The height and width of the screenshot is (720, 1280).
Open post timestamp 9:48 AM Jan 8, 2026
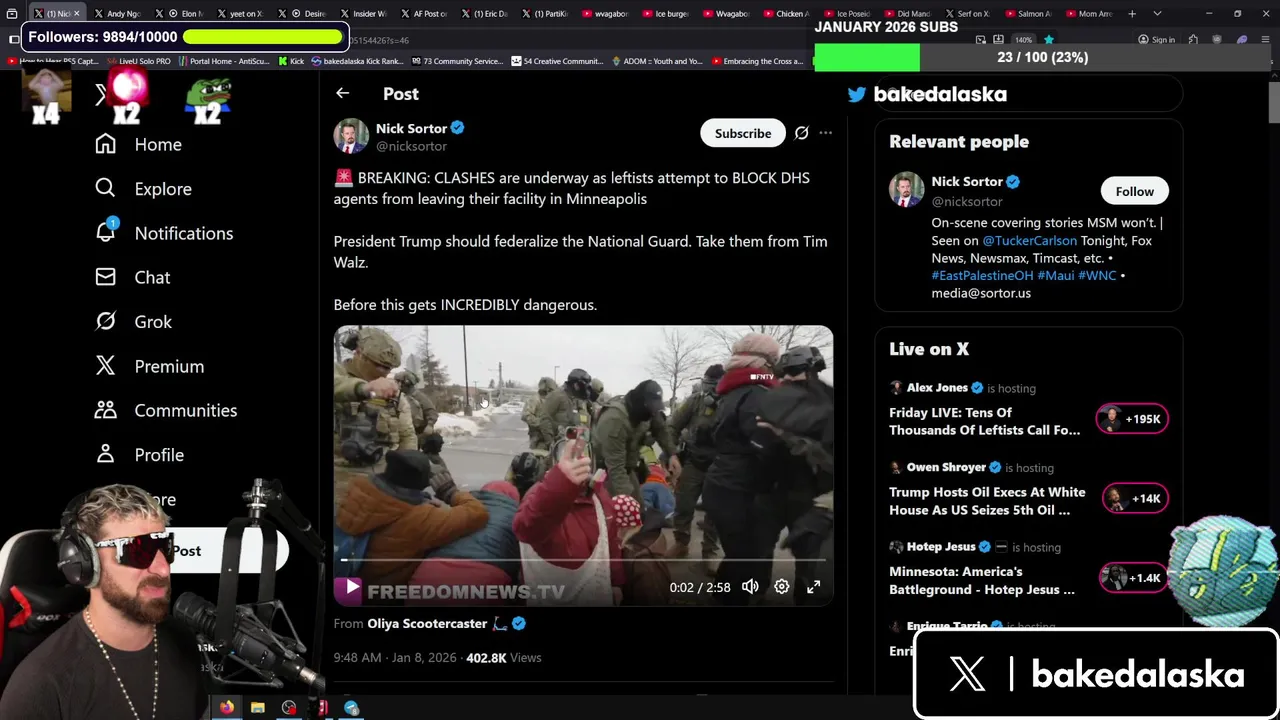coord(395,658)
